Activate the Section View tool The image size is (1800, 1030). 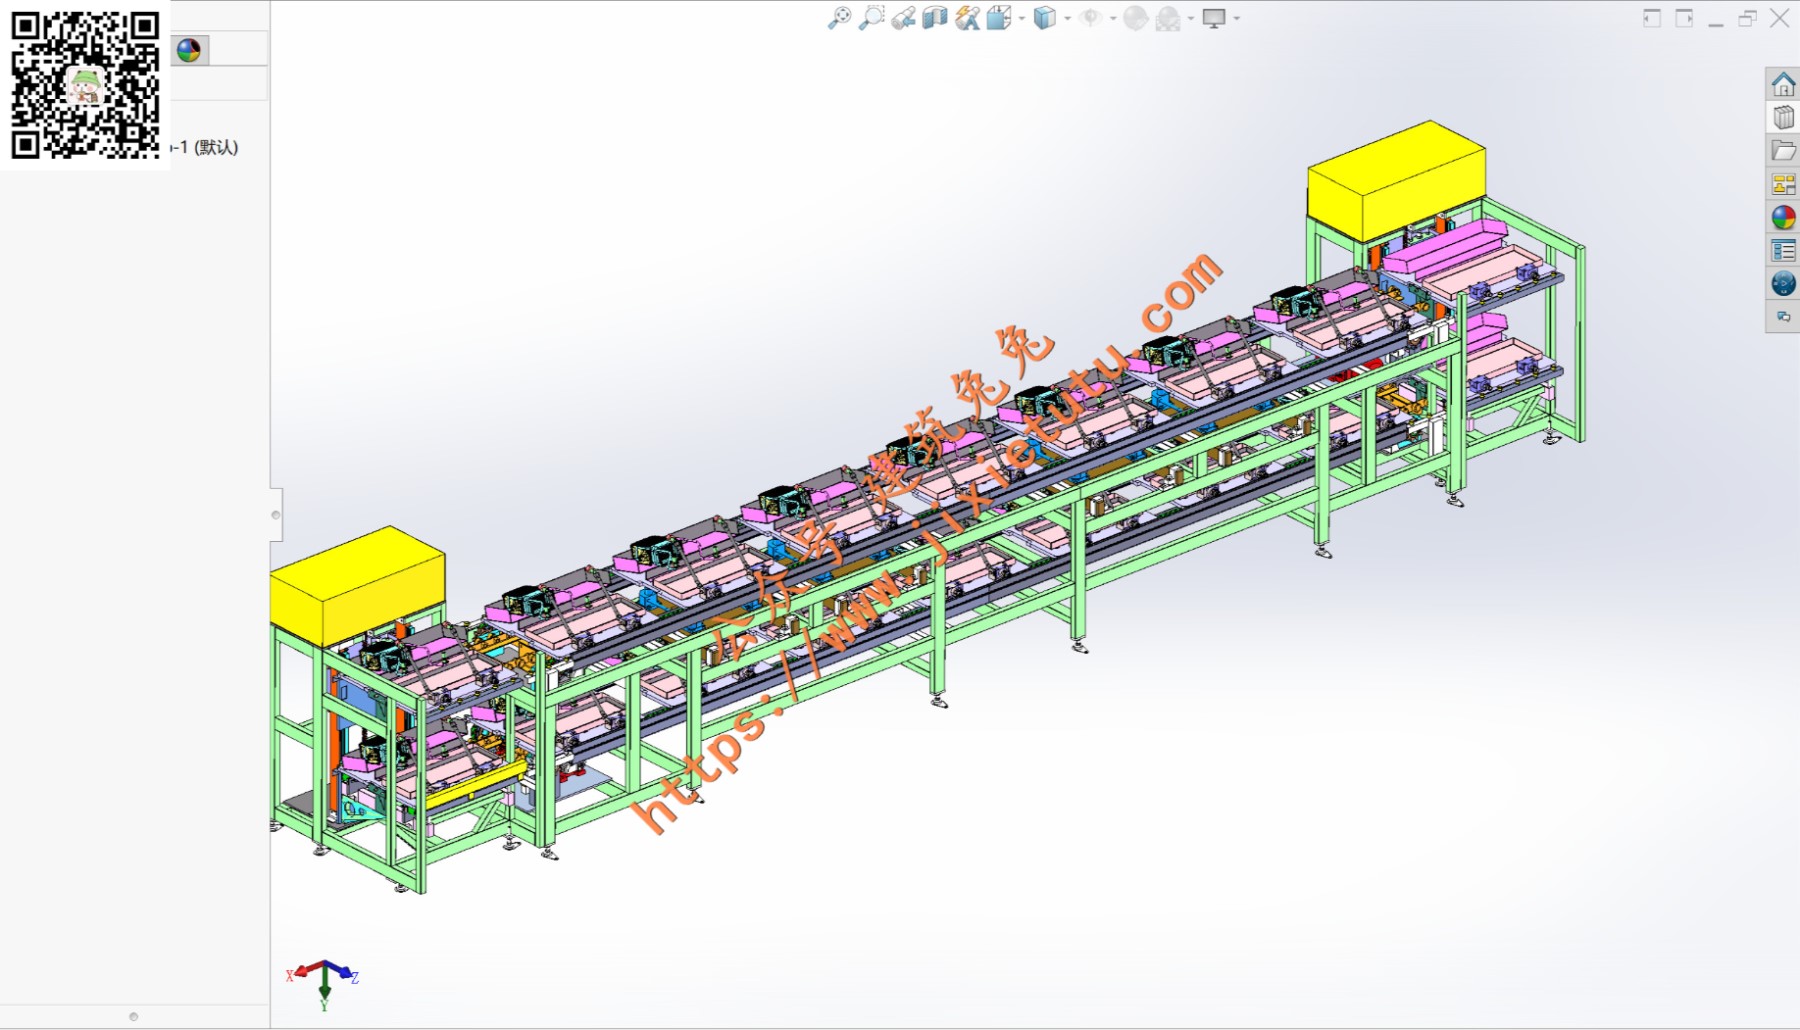pyautogui.click(x=935, y=18)
